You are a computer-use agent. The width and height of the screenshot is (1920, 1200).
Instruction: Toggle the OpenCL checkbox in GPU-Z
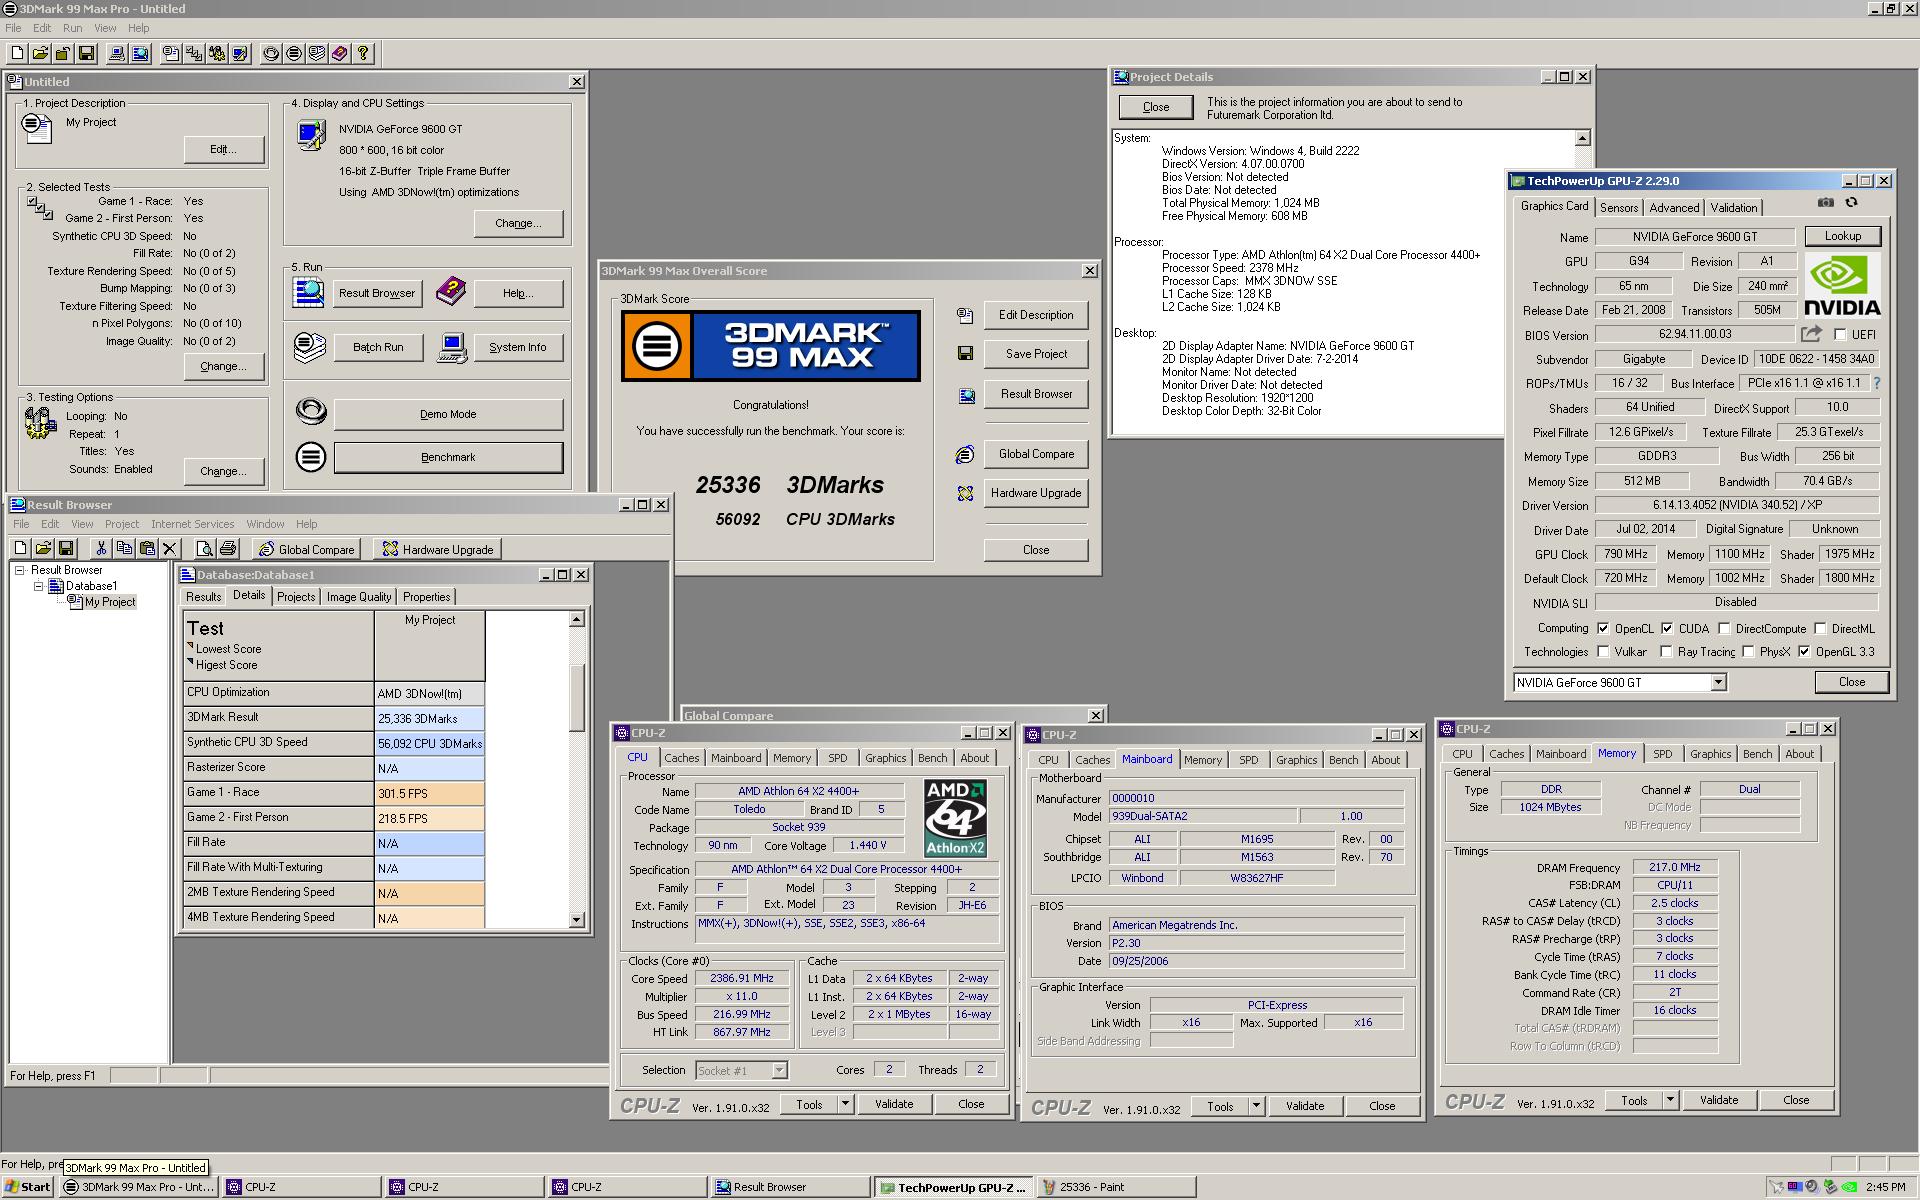click(1603, 629)
